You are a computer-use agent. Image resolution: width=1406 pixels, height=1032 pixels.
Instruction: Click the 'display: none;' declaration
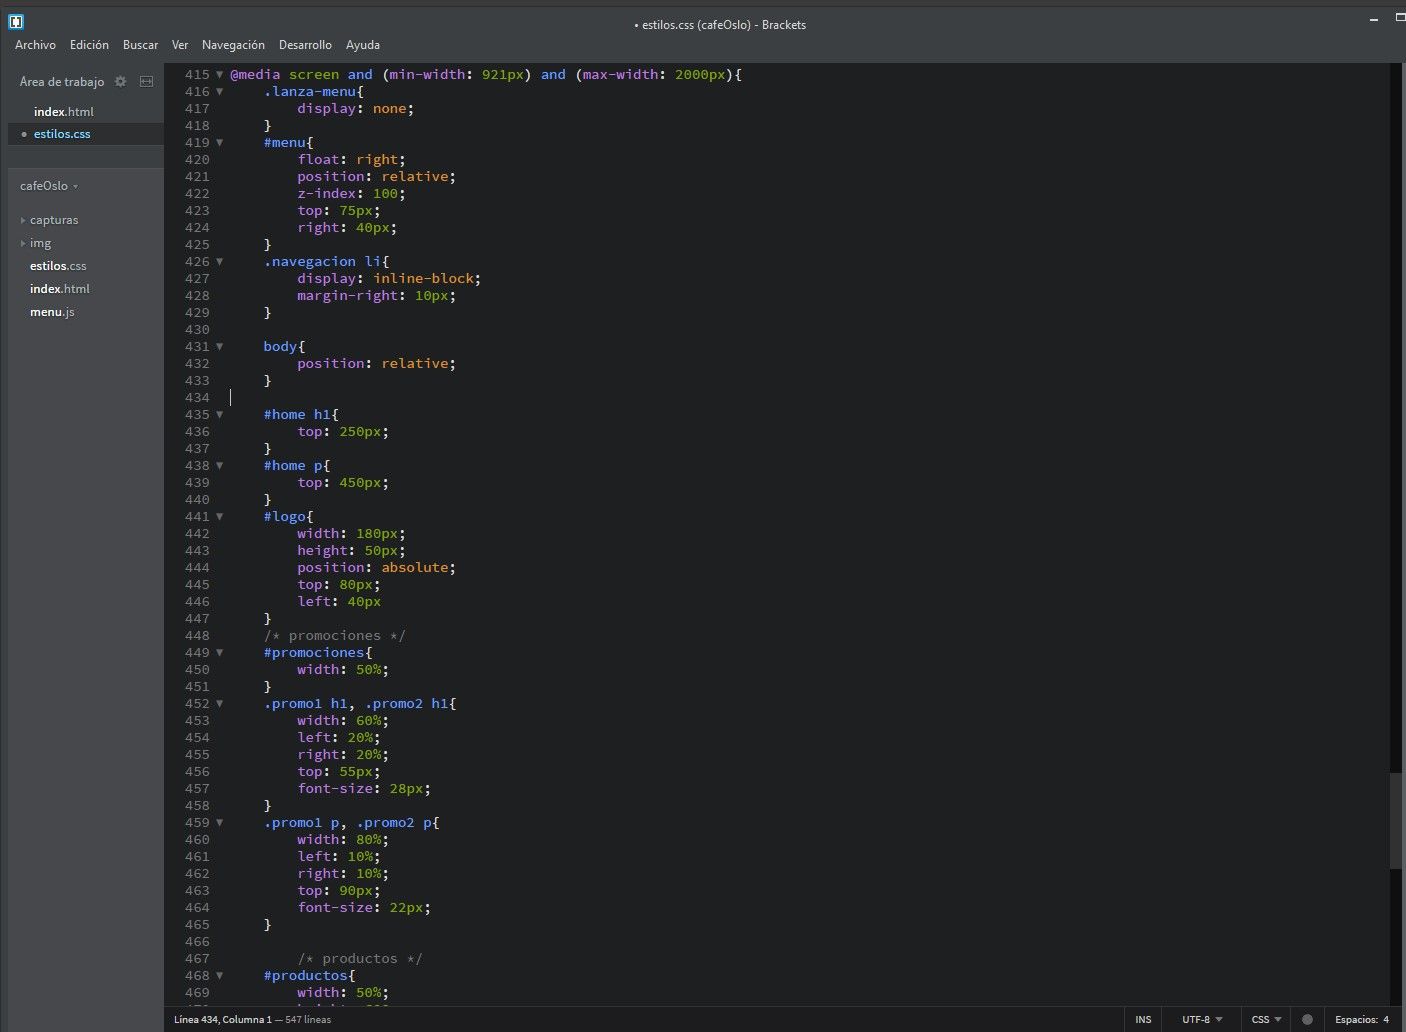[x=355, y=108]
